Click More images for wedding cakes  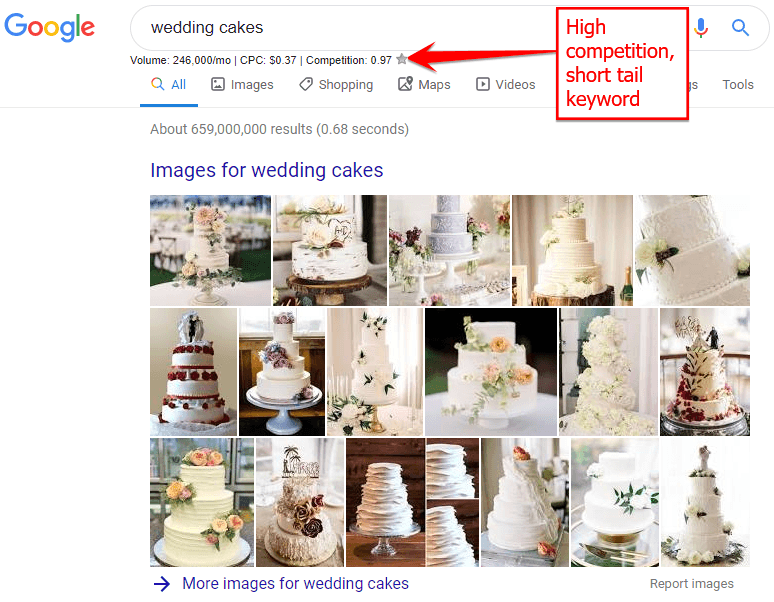click(x=295, y=583)
